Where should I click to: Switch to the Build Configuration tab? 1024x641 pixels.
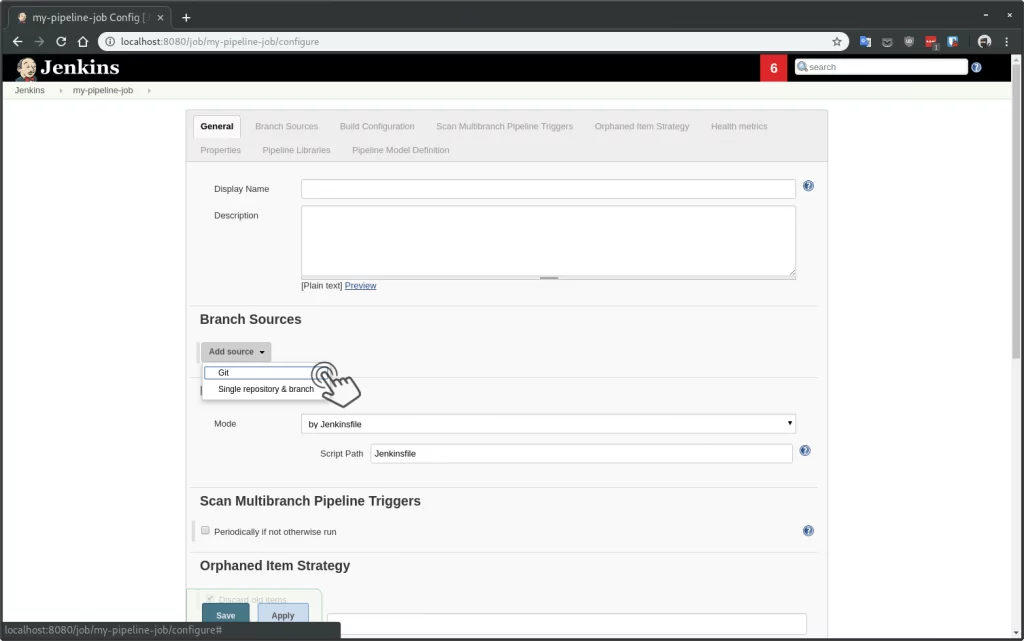coord(377,127)
